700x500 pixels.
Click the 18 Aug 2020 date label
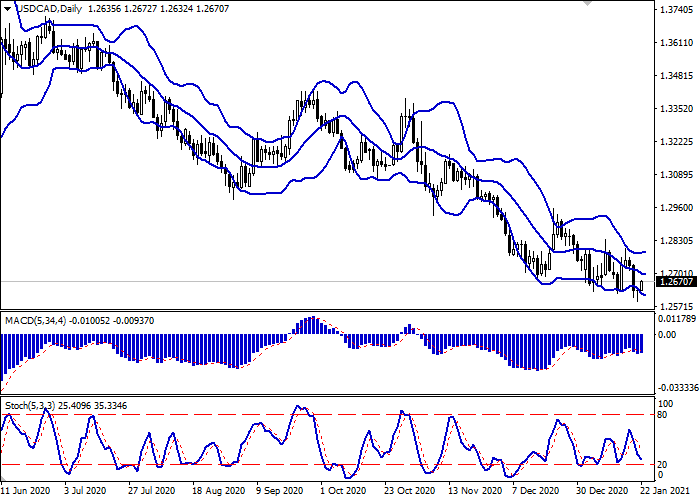(219, 491)
